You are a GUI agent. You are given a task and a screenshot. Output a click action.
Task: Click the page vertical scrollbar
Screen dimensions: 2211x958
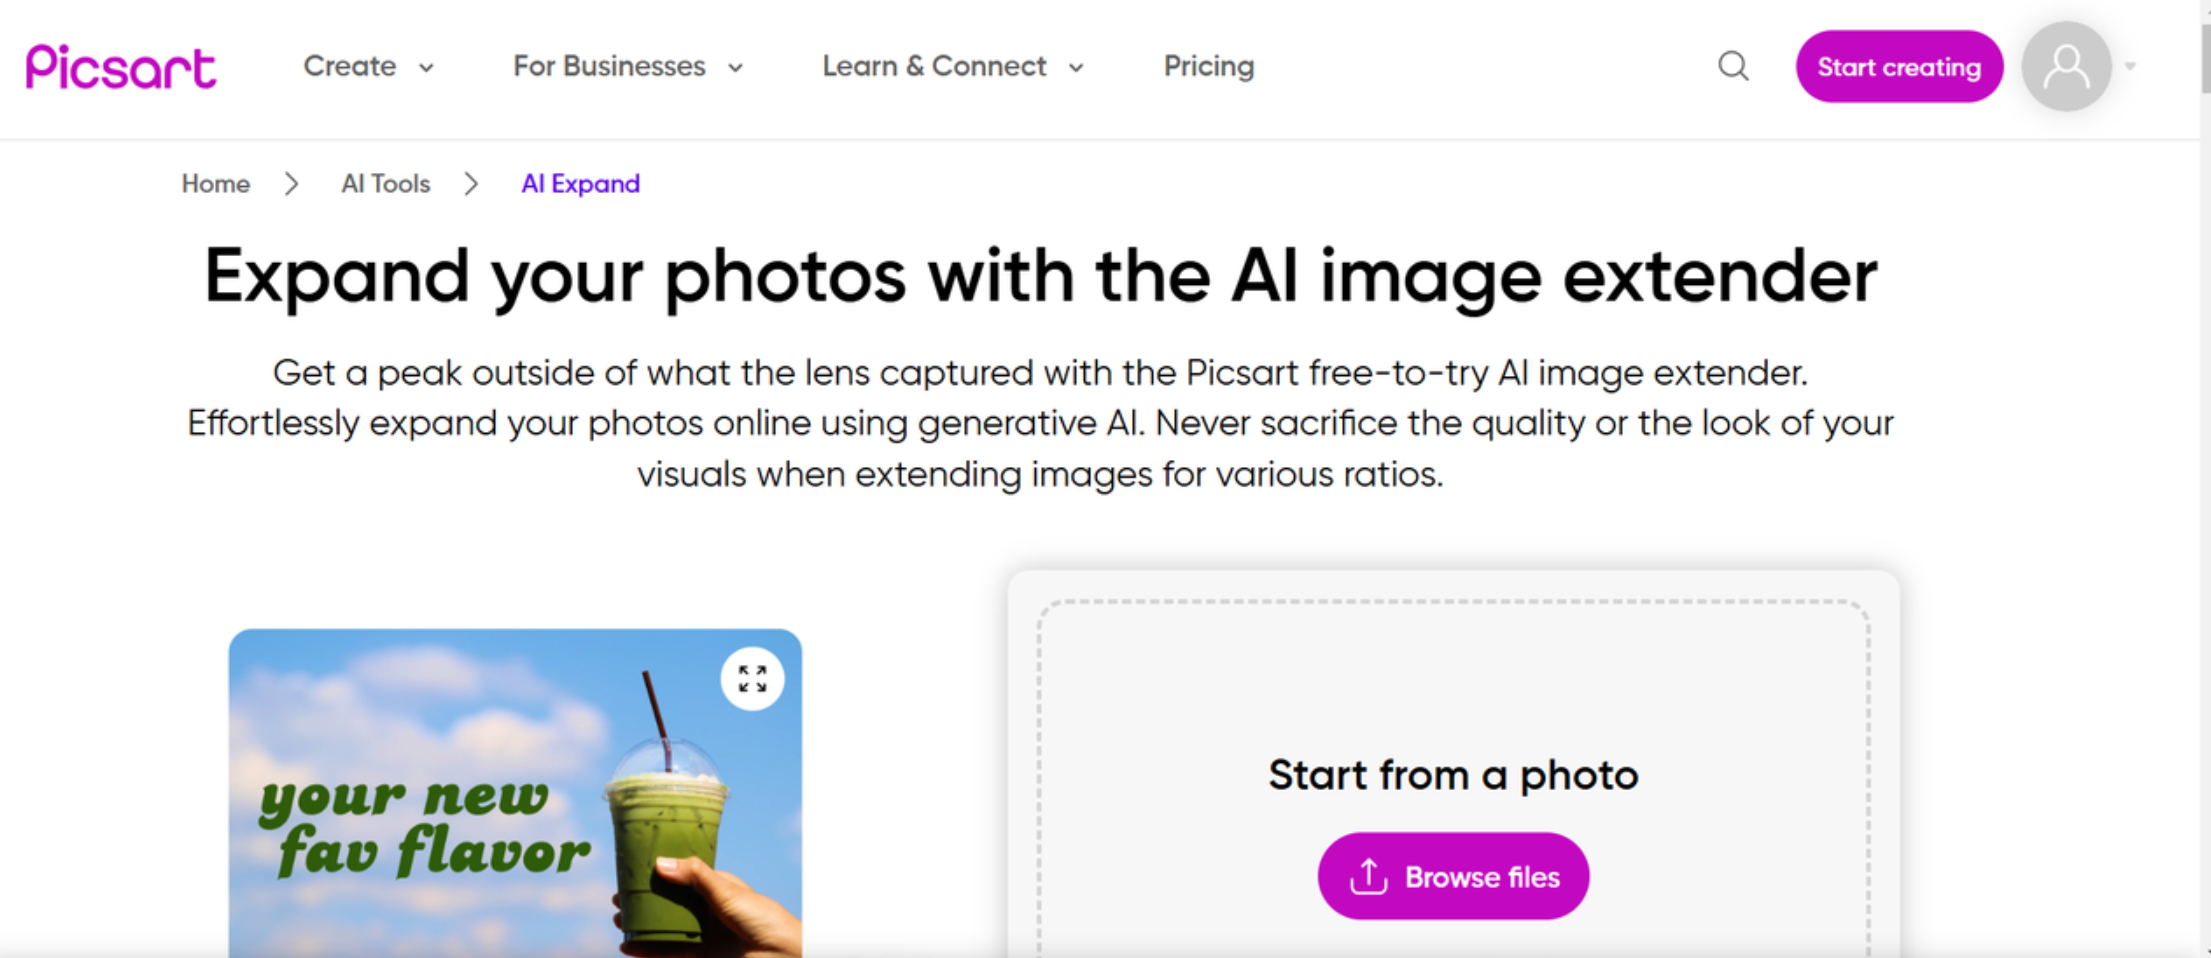click(x=2204, y=60)
